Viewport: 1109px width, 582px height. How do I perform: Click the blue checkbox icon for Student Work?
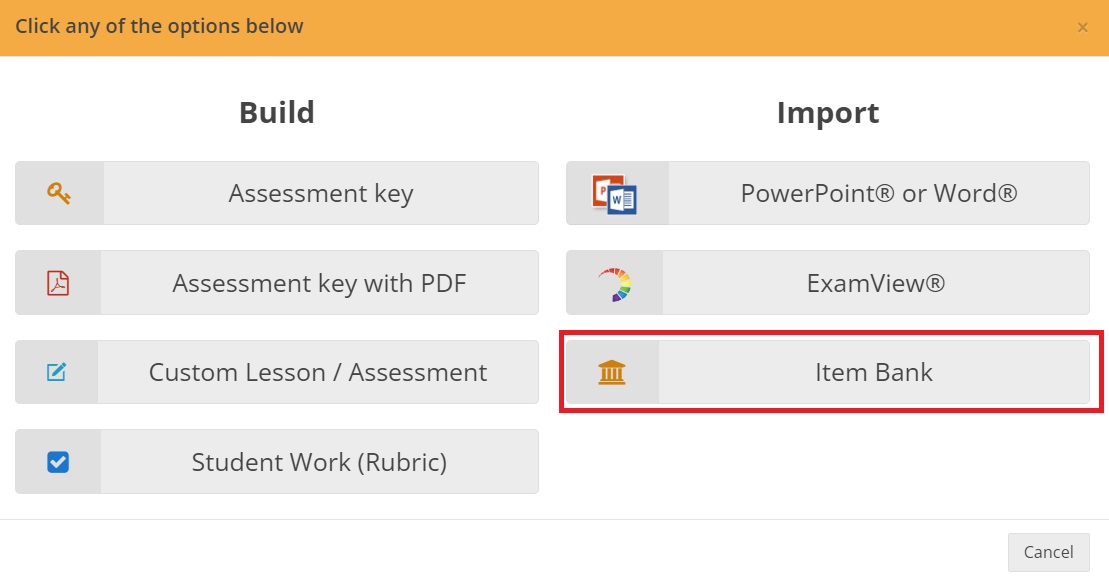pos(57,461)
